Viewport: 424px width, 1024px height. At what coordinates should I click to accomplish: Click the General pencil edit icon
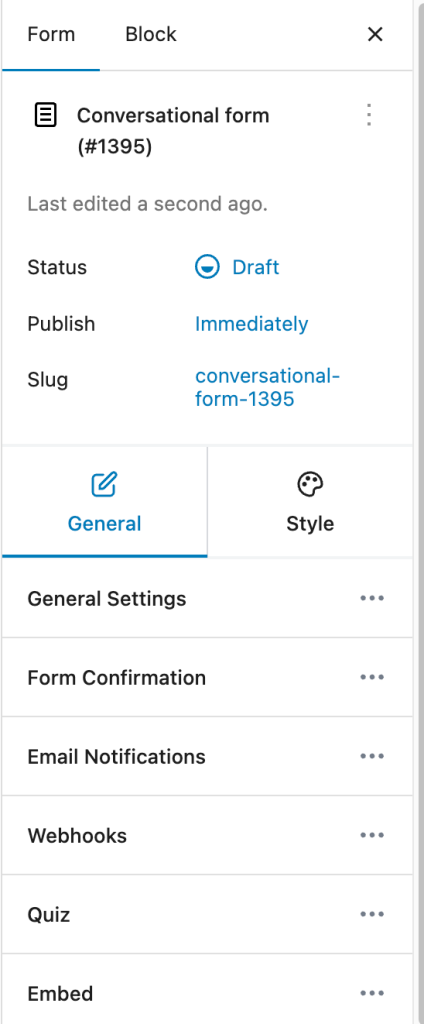point(104,485)
